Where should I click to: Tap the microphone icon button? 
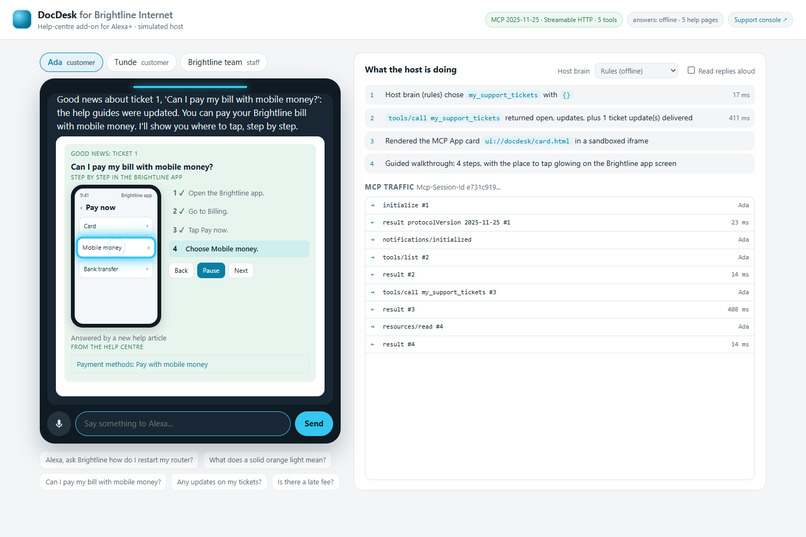click(59, 424)
